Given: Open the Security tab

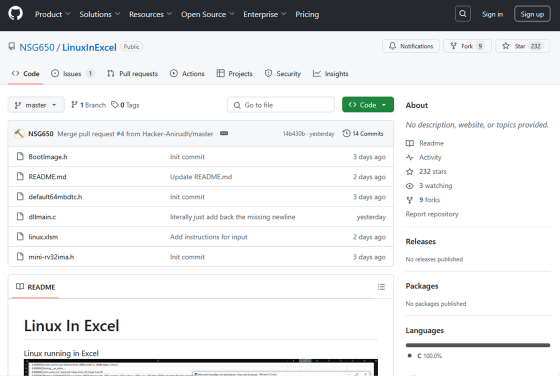Looking at the screenshot, I should [x=283, y=74].
